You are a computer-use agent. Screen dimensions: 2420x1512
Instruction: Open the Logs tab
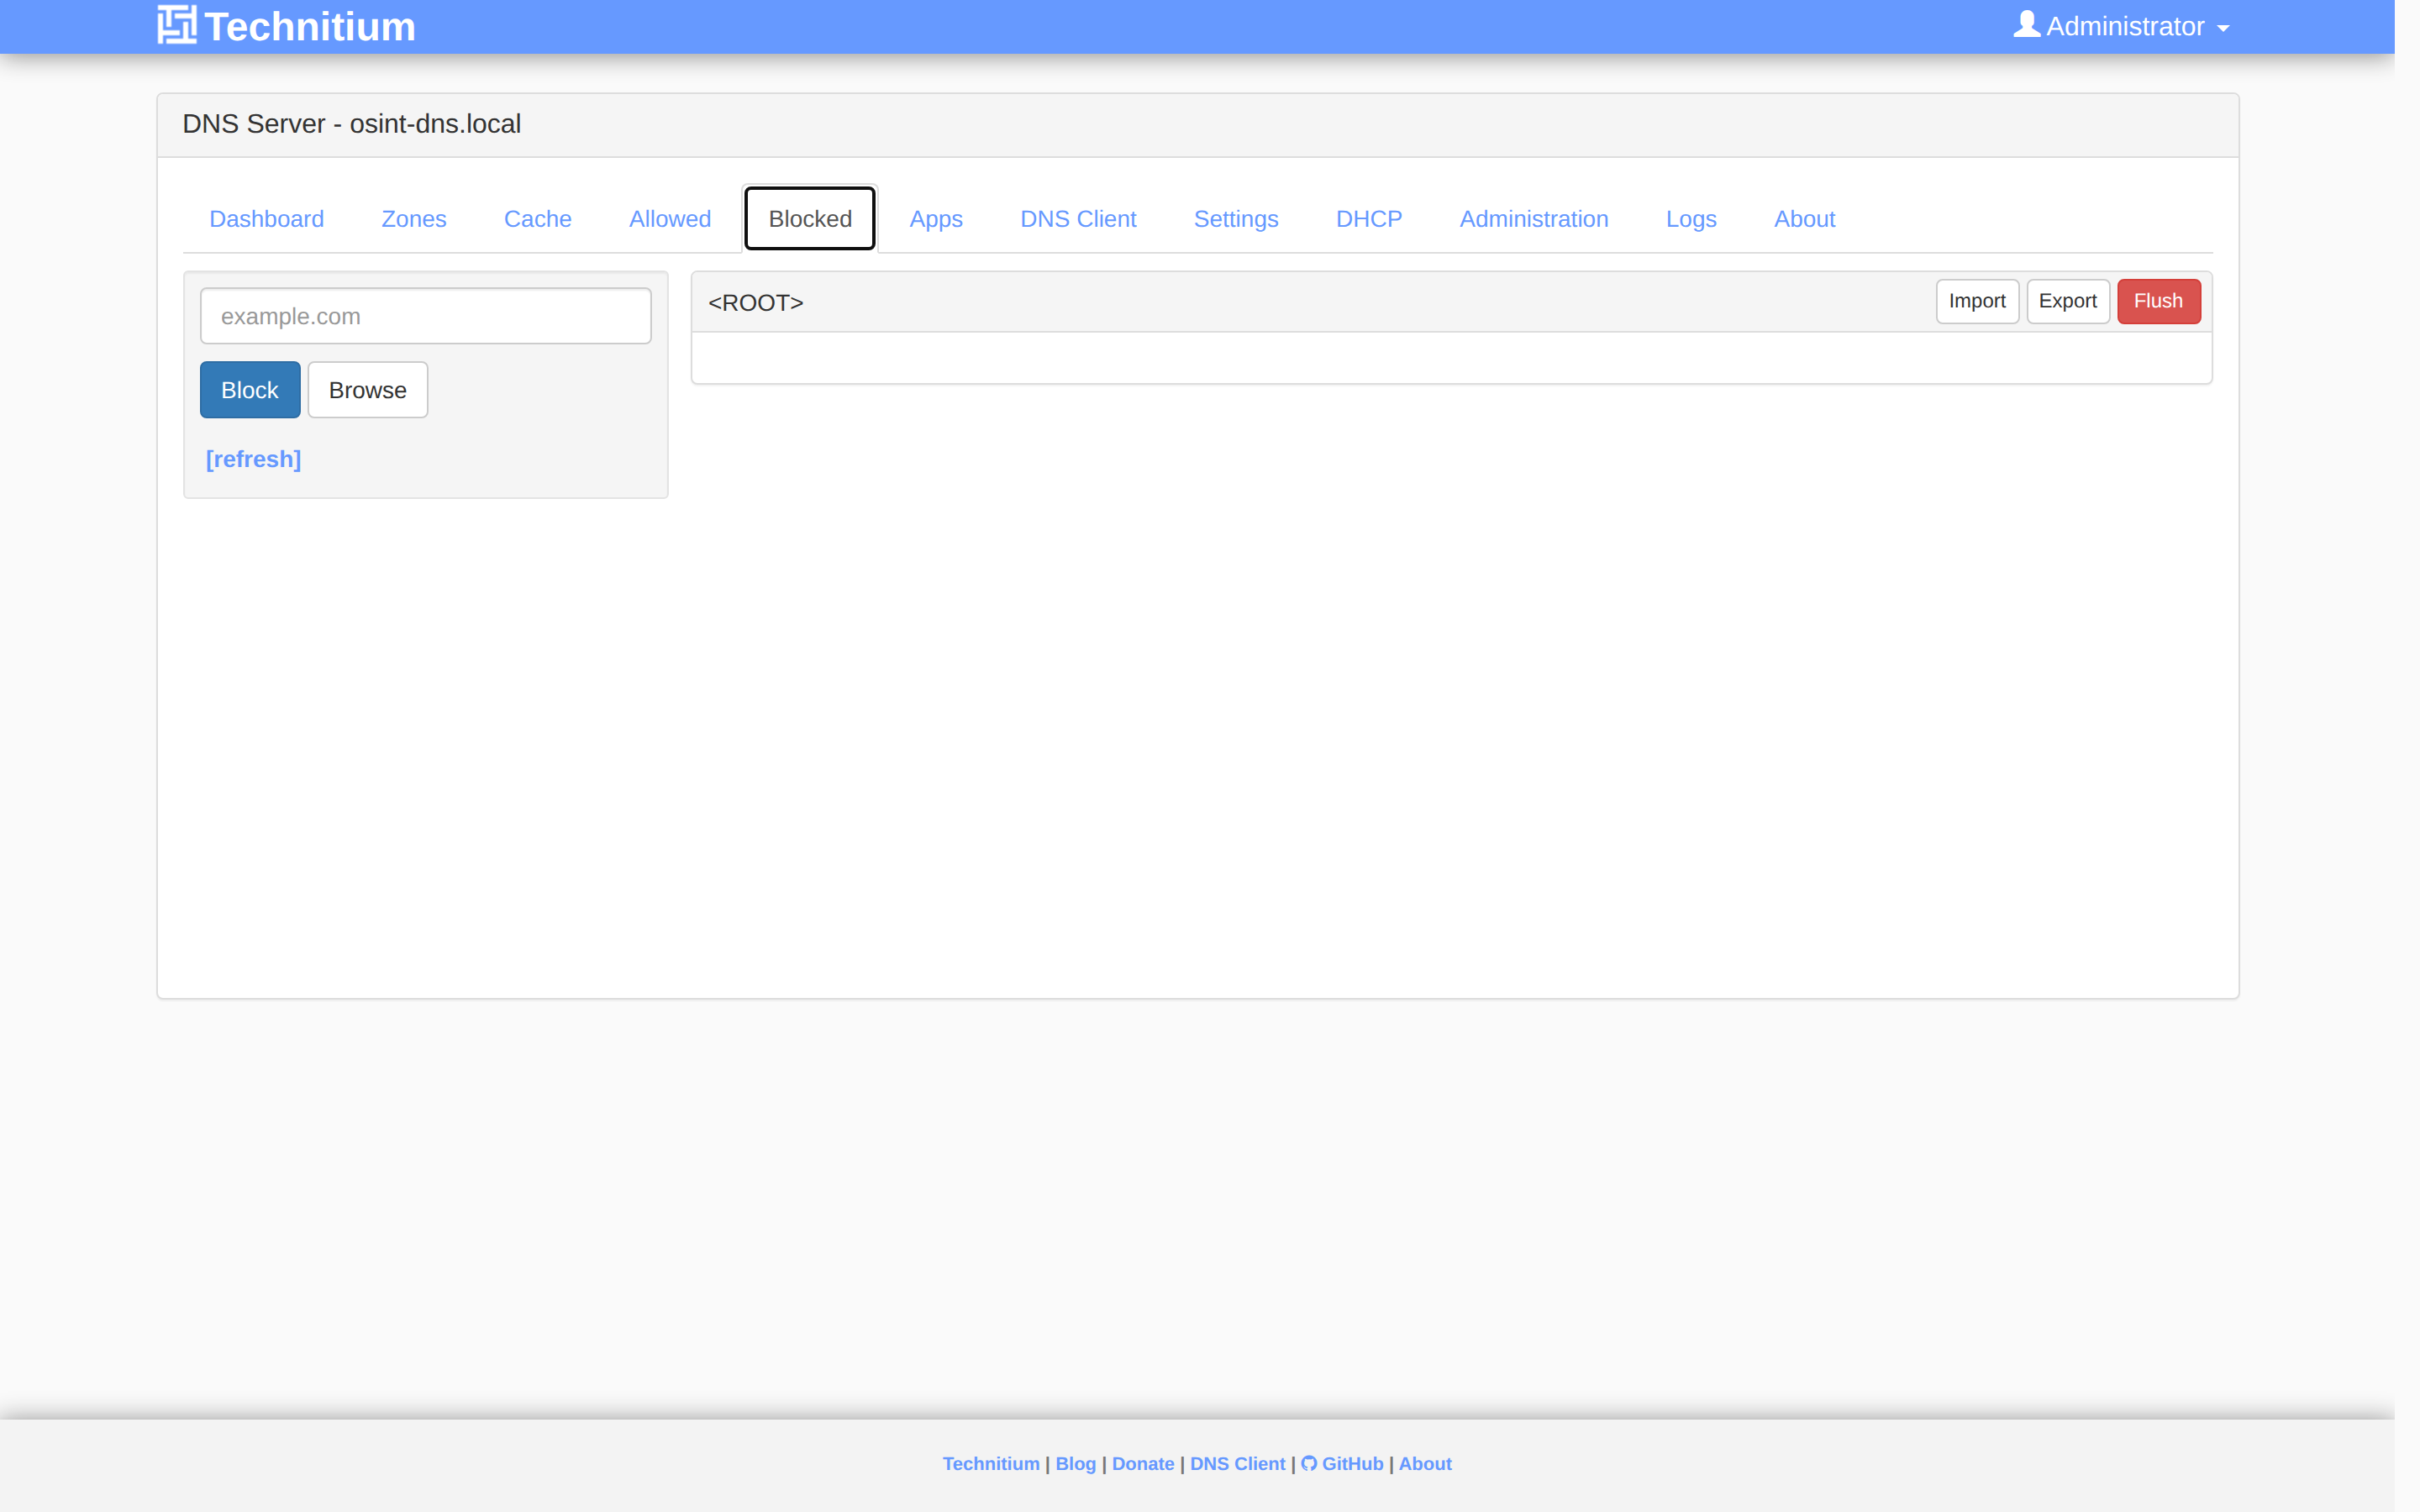pos(1690,218)
